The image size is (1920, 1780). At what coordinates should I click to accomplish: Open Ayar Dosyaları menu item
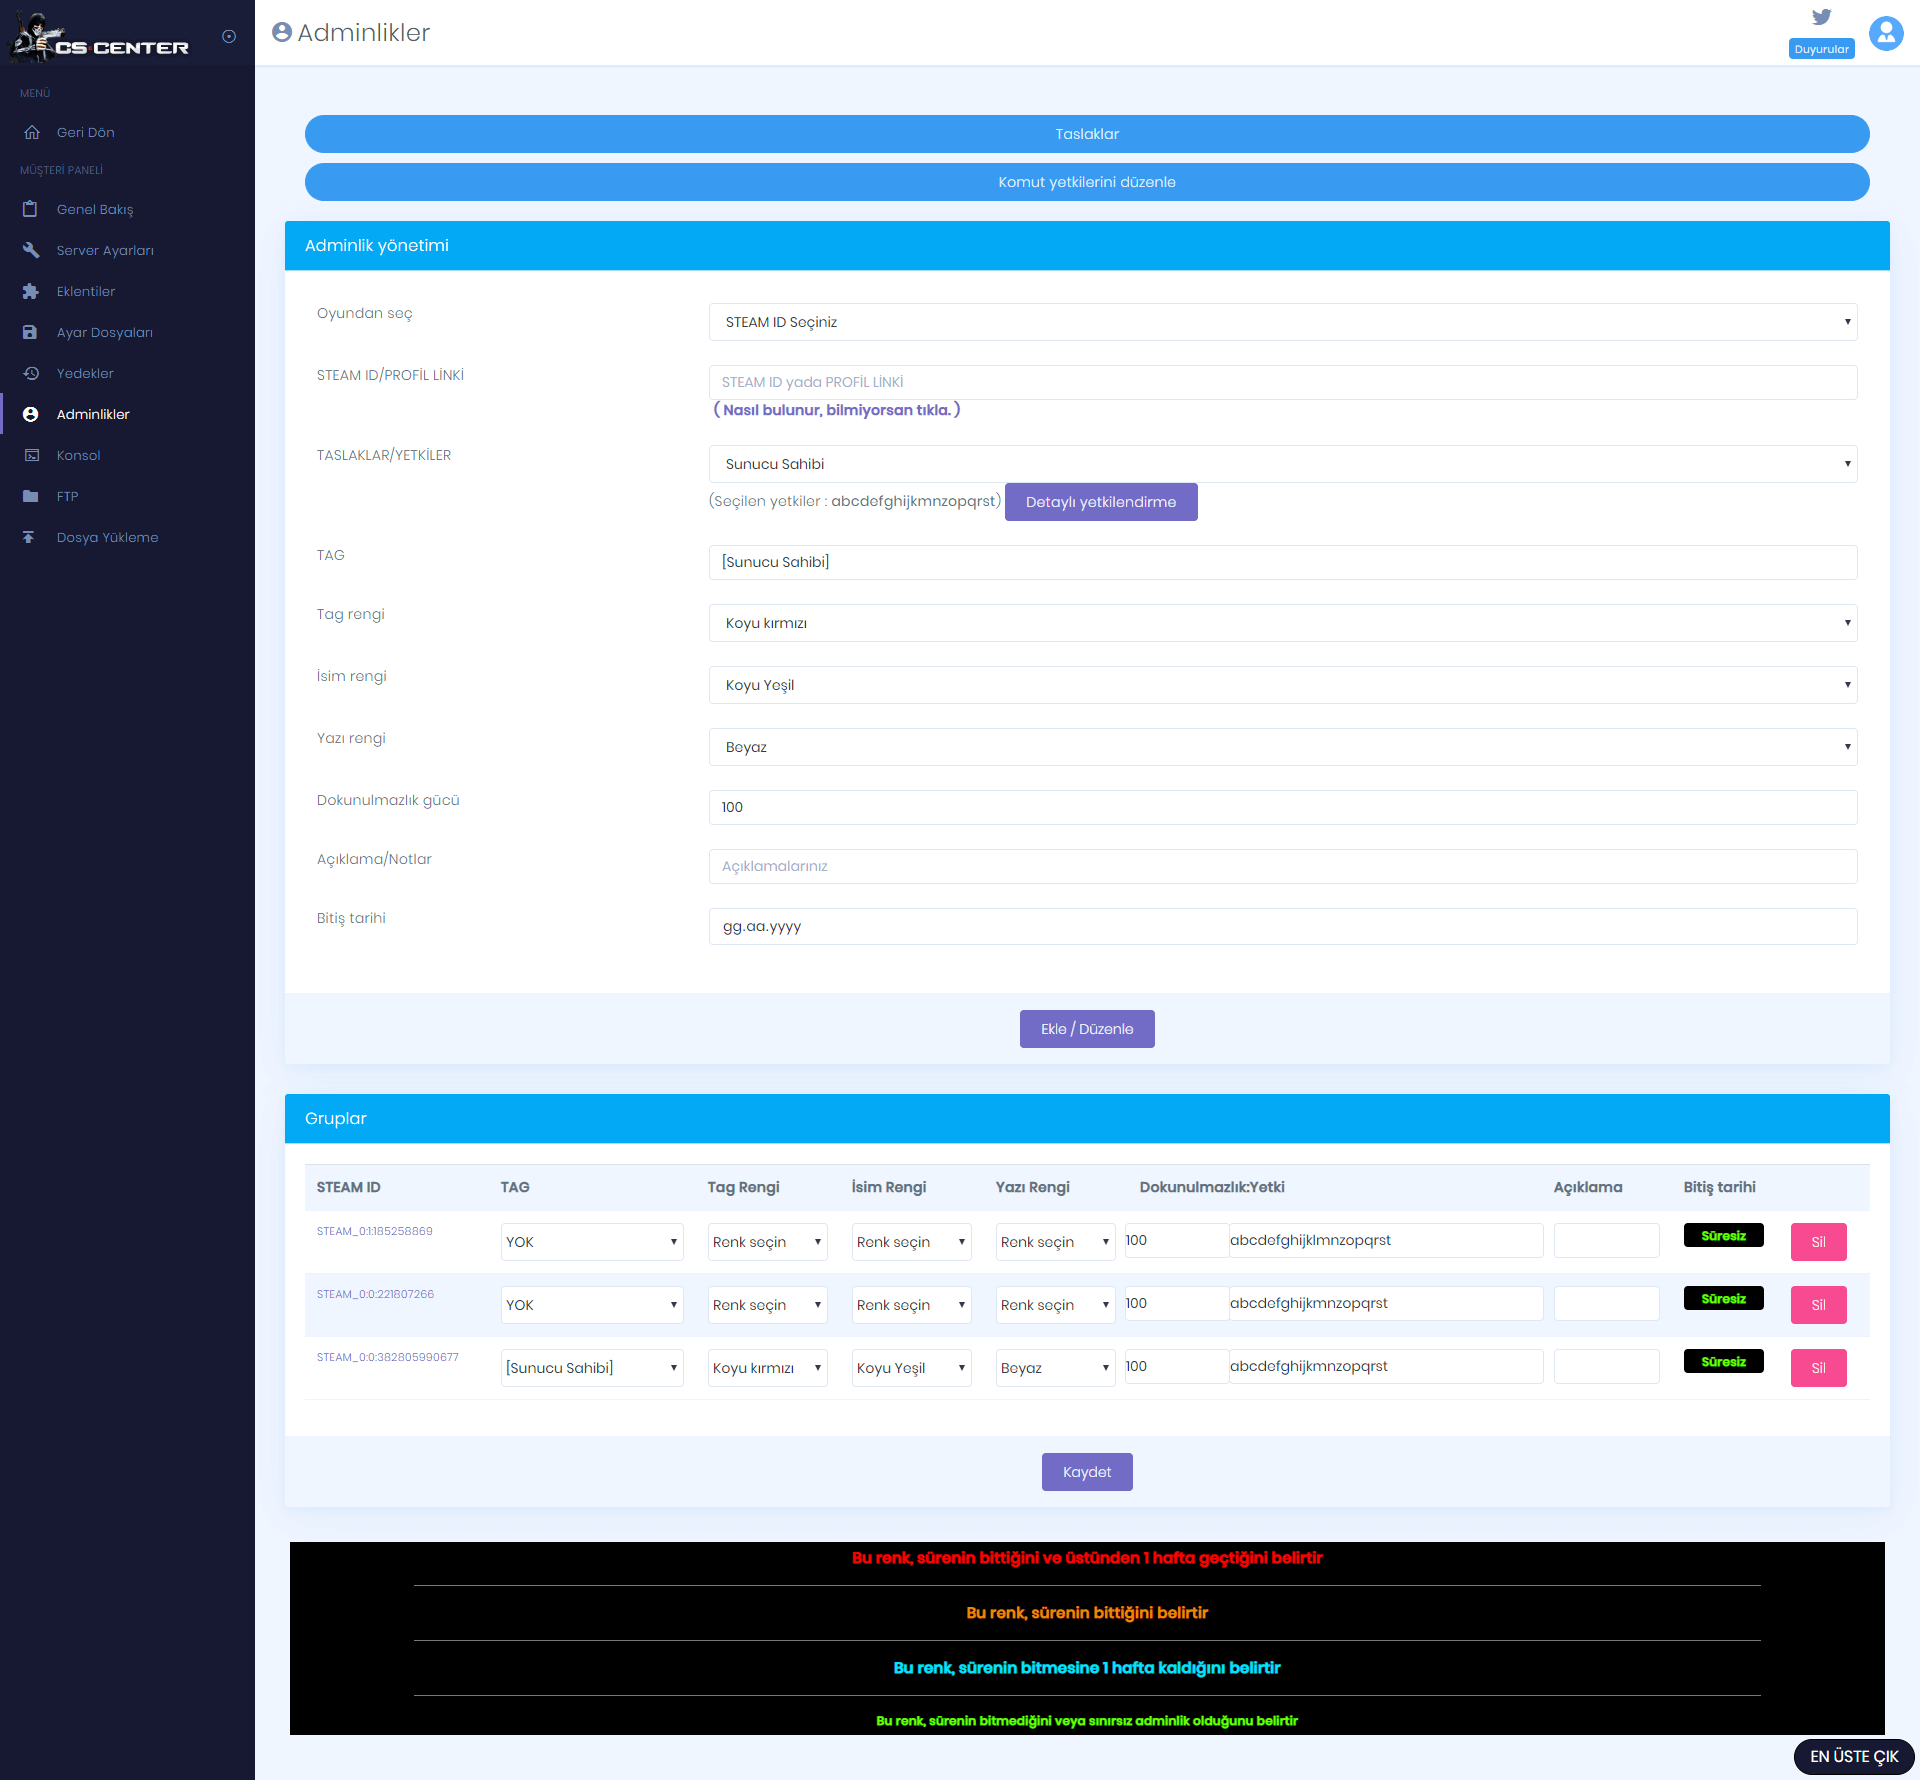click(105, 332)
